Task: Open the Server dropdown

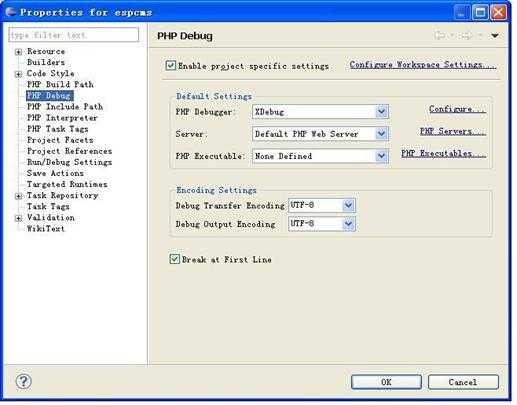Action: coord(381,134)
